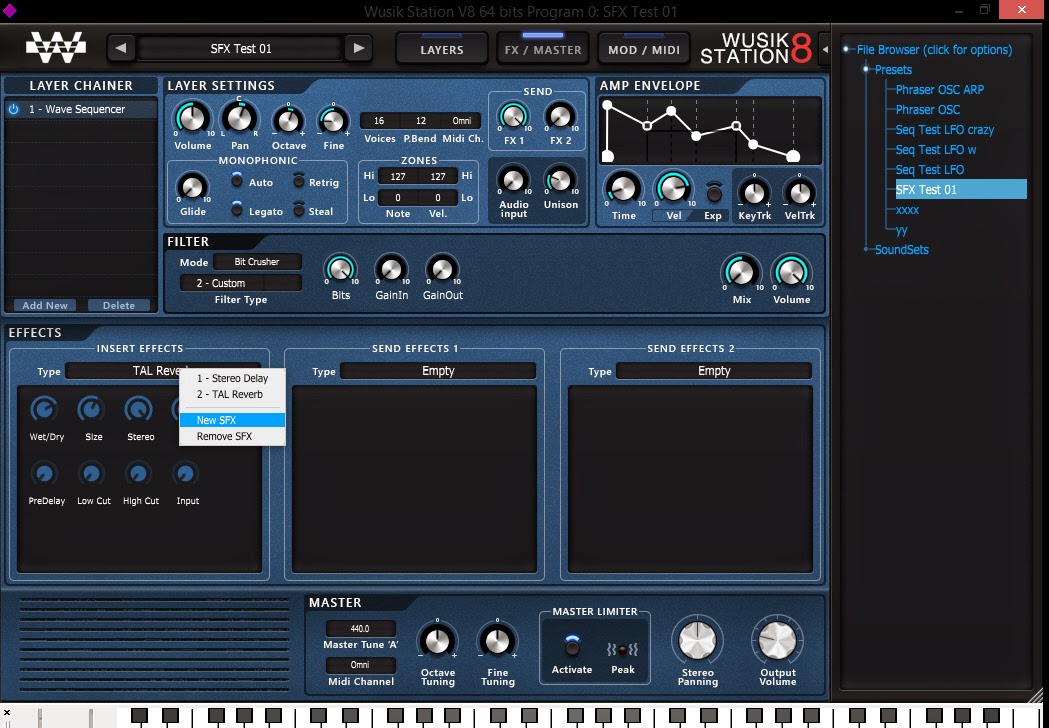Toggle the Auto monophonic switch

237,181
